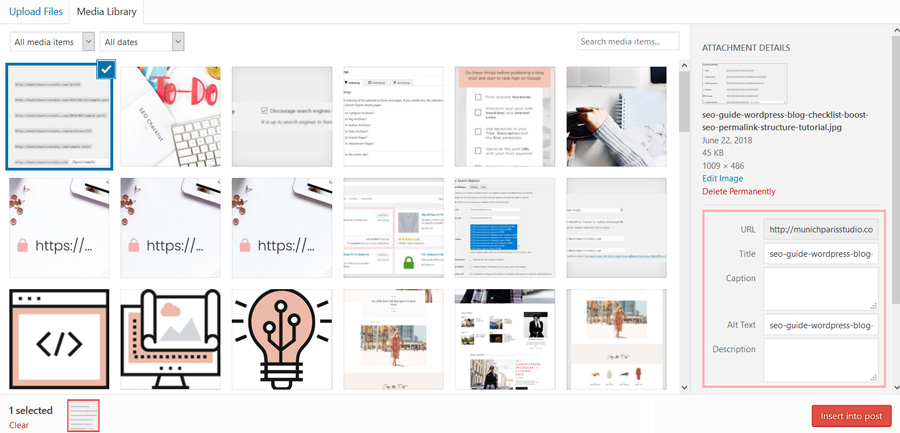
Task: Select the Discourage search engines thumbnail
Action: pos(282,117)
